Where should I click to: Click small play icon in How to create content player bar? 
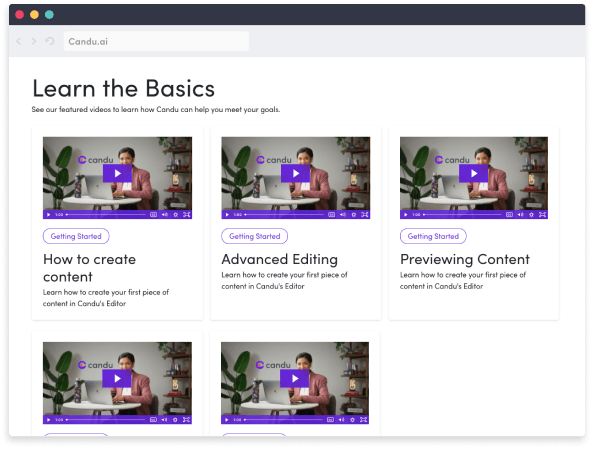48,214
